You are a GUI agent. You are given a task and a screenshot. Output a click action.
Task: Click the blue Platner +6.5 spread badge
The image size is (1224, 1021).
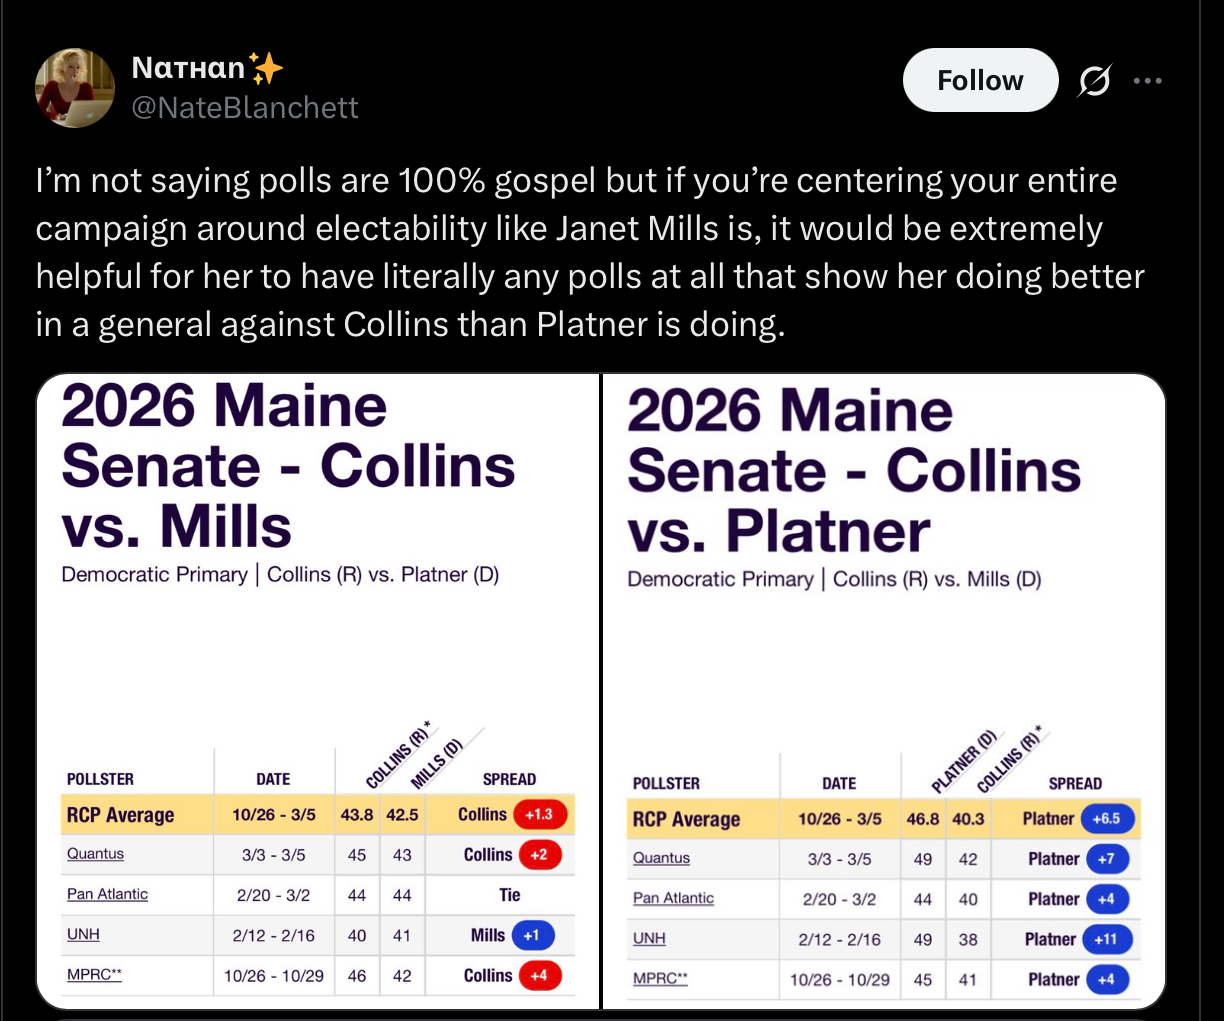click(x=1107, y=818)
